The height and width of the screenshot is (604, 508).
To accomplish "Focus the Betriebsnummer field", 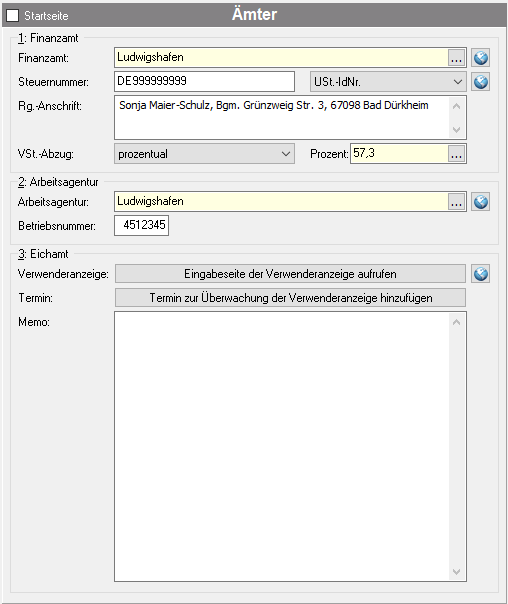I will point(141,225).
